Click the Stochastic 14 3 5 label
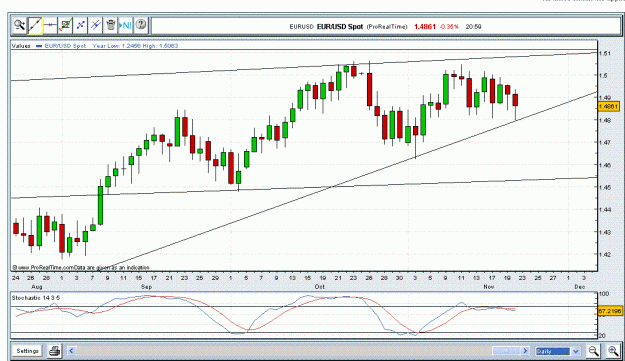Viewport: 625px width, 361px height. 36,298
